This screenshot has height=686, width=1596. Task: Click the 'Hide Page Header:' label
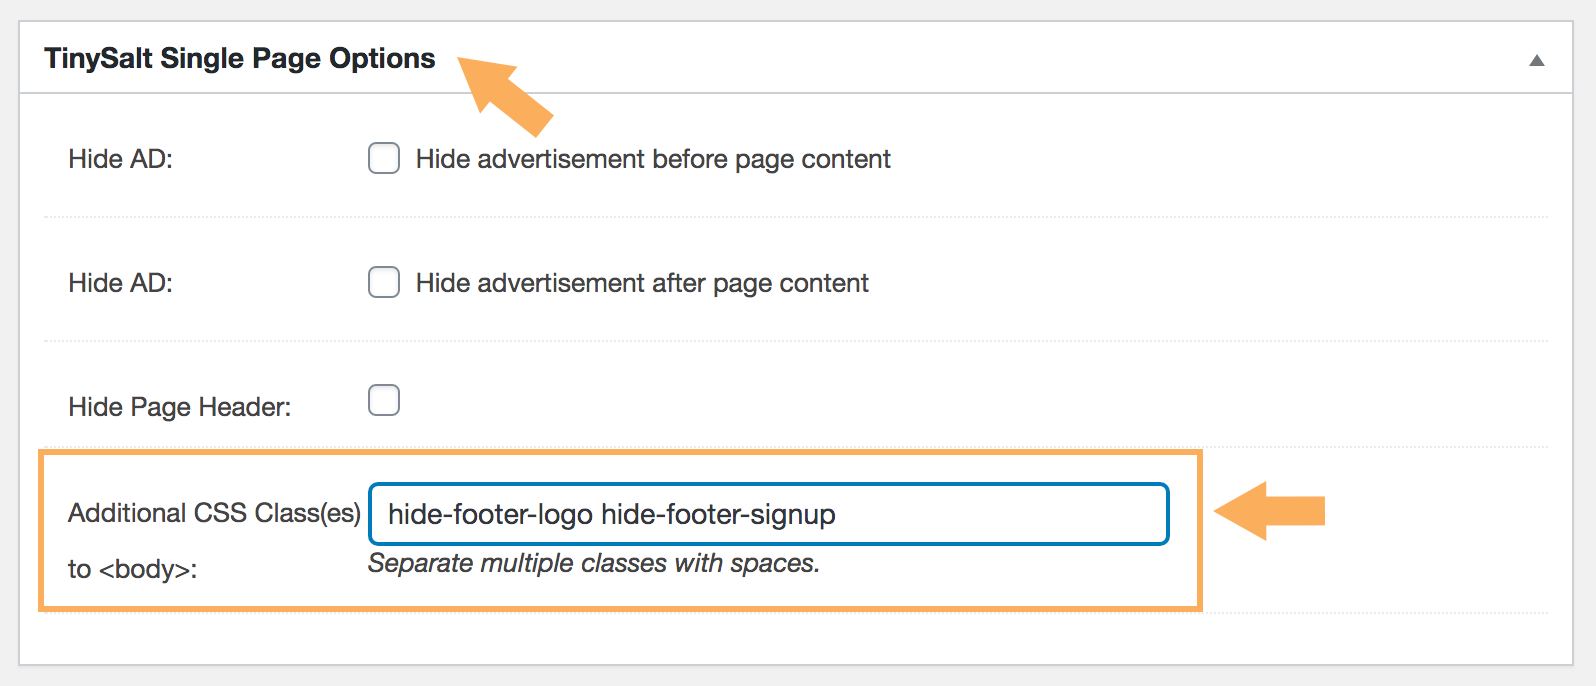pyautogui.click(x=180, y=407)
